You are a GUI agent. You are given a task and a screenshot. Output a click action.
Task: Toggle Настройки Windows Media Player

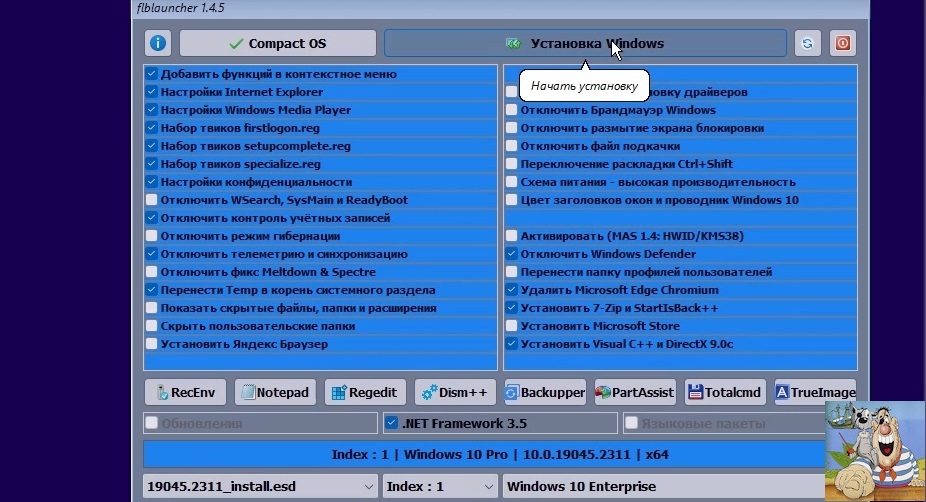[x=152, y=110]
